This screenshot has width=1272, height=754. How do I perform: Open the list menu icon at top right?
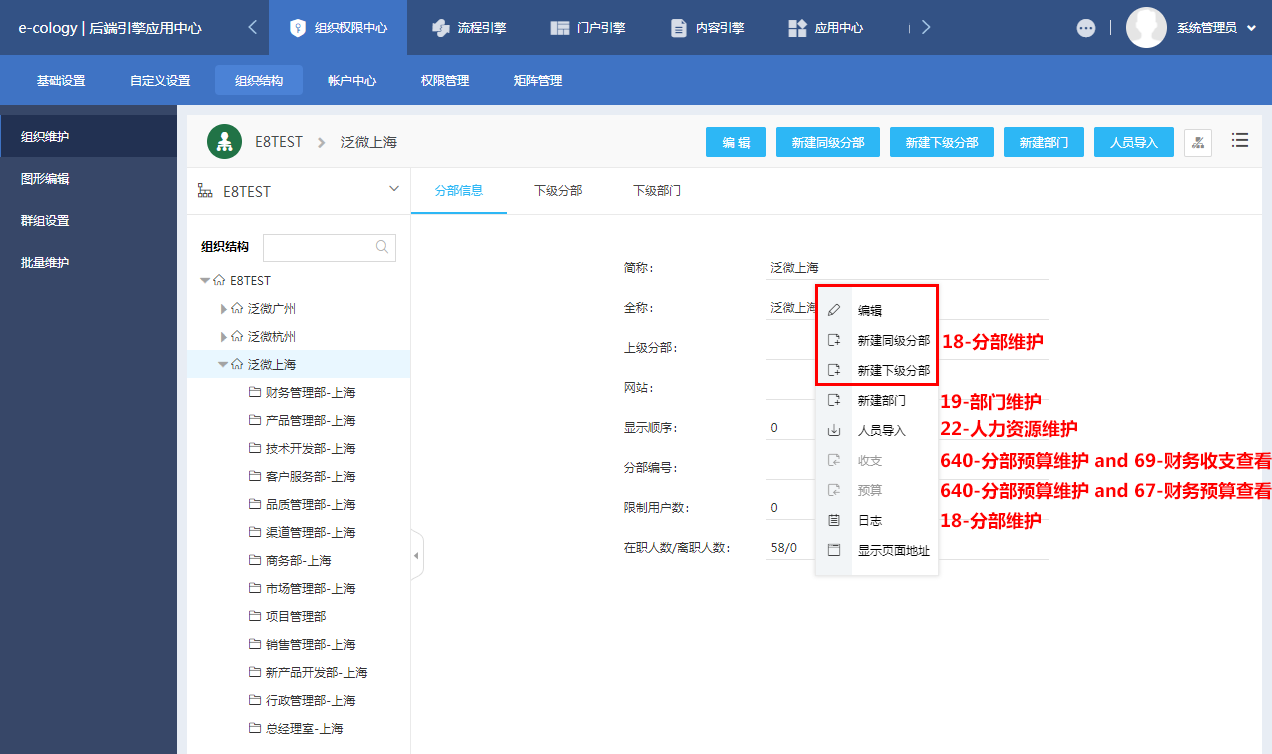[1240, 141]
